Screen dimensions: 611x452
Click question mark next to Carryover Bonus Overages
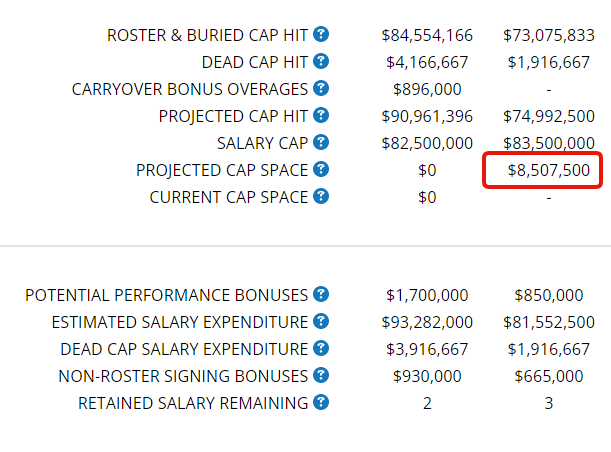tap(321, 88)
